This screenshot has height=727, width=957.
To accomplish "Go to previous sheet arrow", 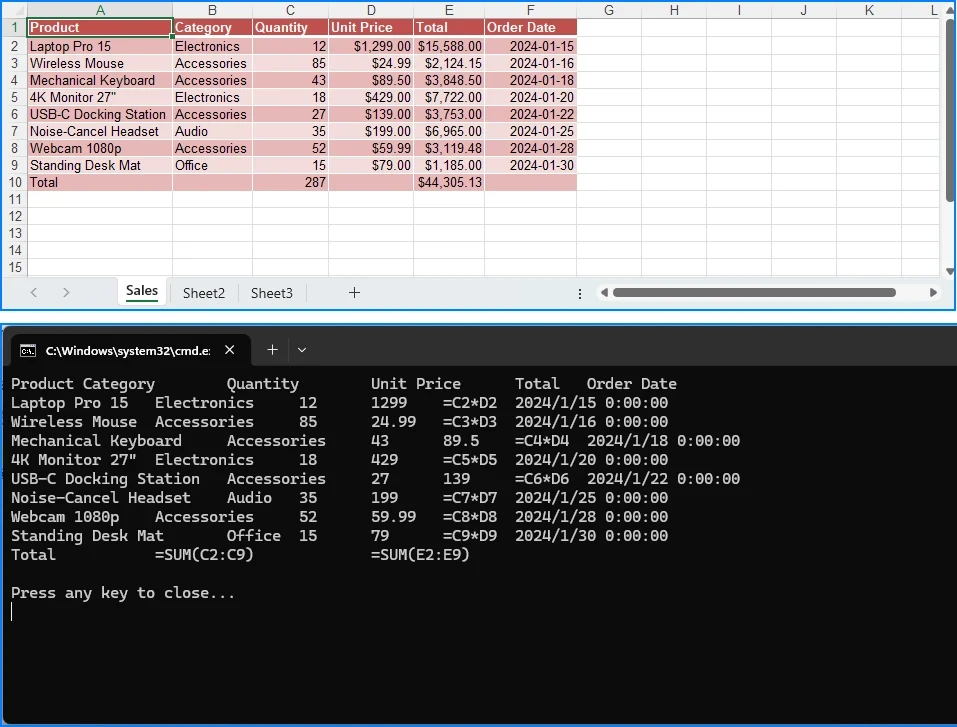I will pyautogui.click(x=34, y=293).
